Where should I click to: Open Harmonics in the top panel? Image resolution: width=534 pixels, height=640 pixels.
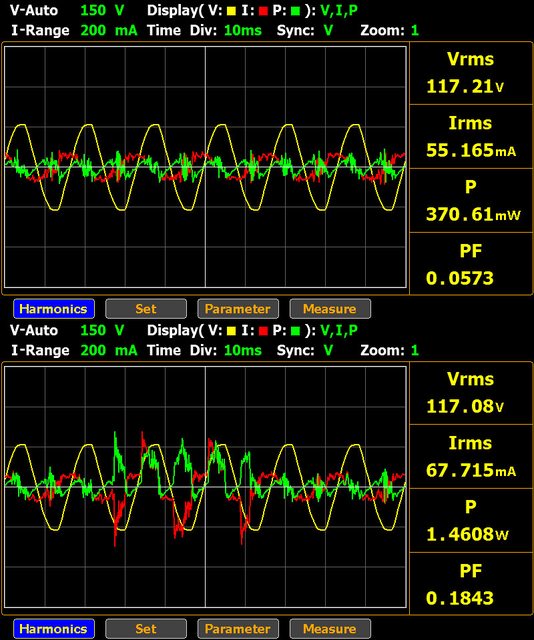click(54, 309)
